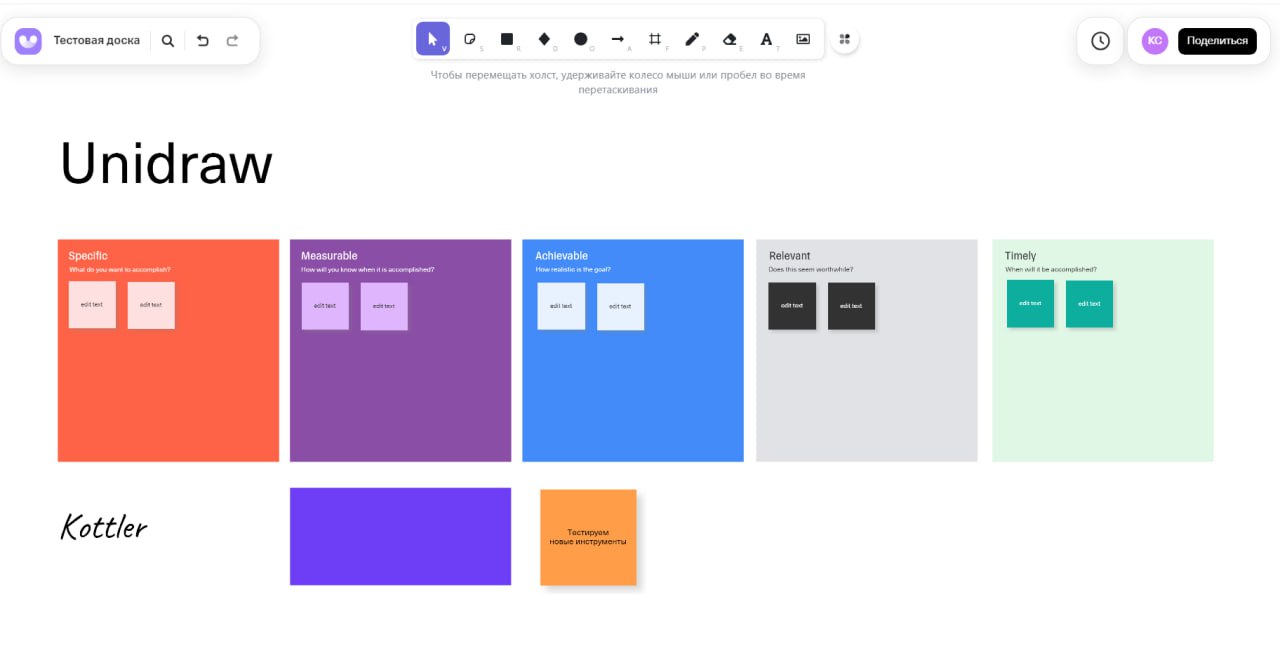Select orange 'Тестируем новые инструменты' sticky note
The image size is (1280, 648).
point(588,537)
